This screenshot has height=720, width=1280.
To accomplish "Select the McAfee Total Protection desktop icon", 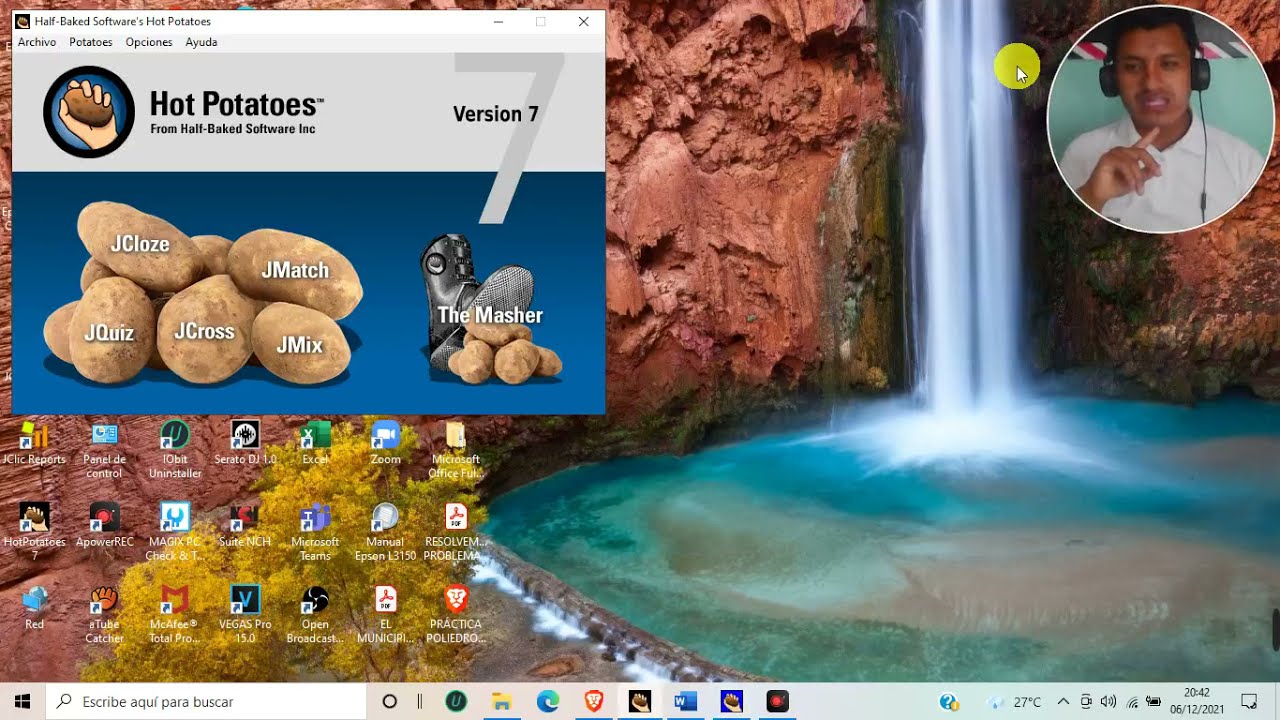I will click(x=175, y=613).
